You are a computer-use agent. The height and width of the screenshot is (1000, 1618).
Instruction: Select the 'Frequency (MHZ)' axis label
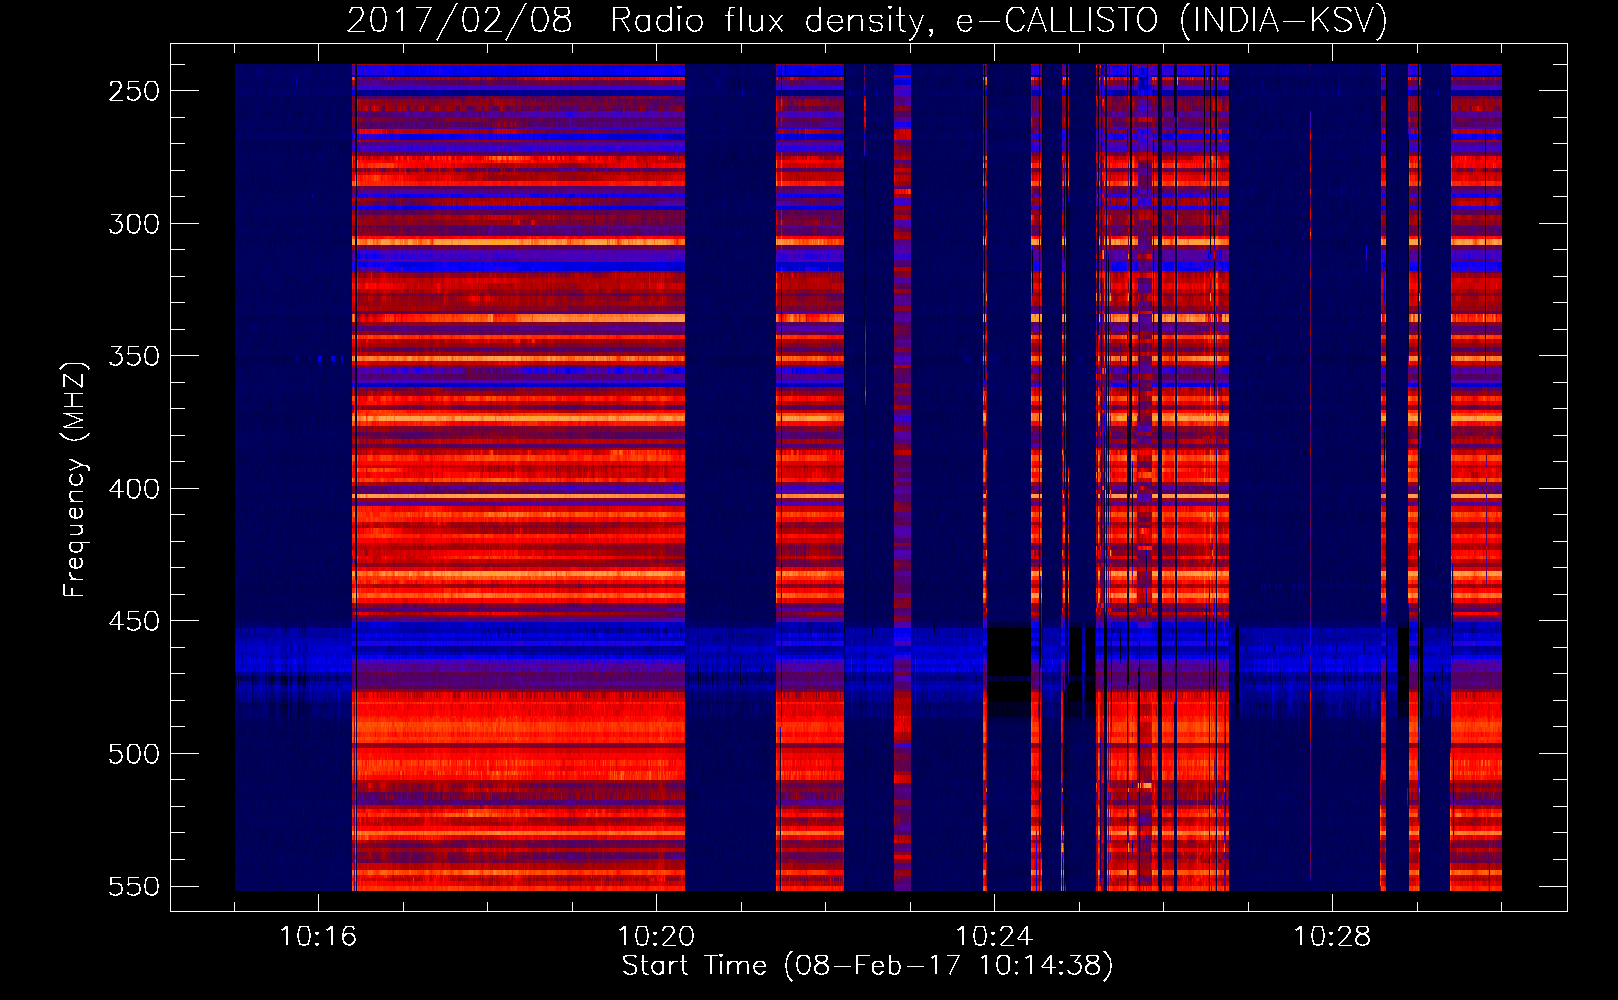75,480
